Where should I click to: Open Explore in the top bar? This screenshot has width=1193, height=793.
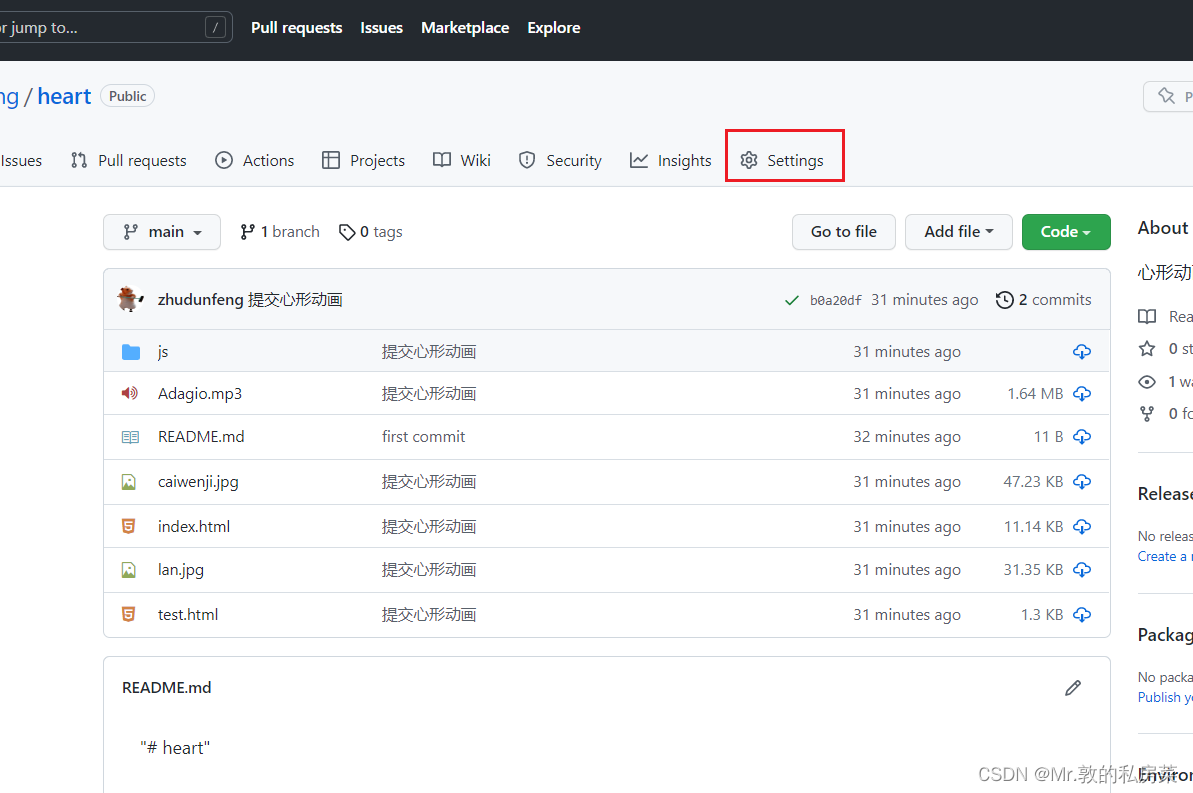(x=554, y=27)
